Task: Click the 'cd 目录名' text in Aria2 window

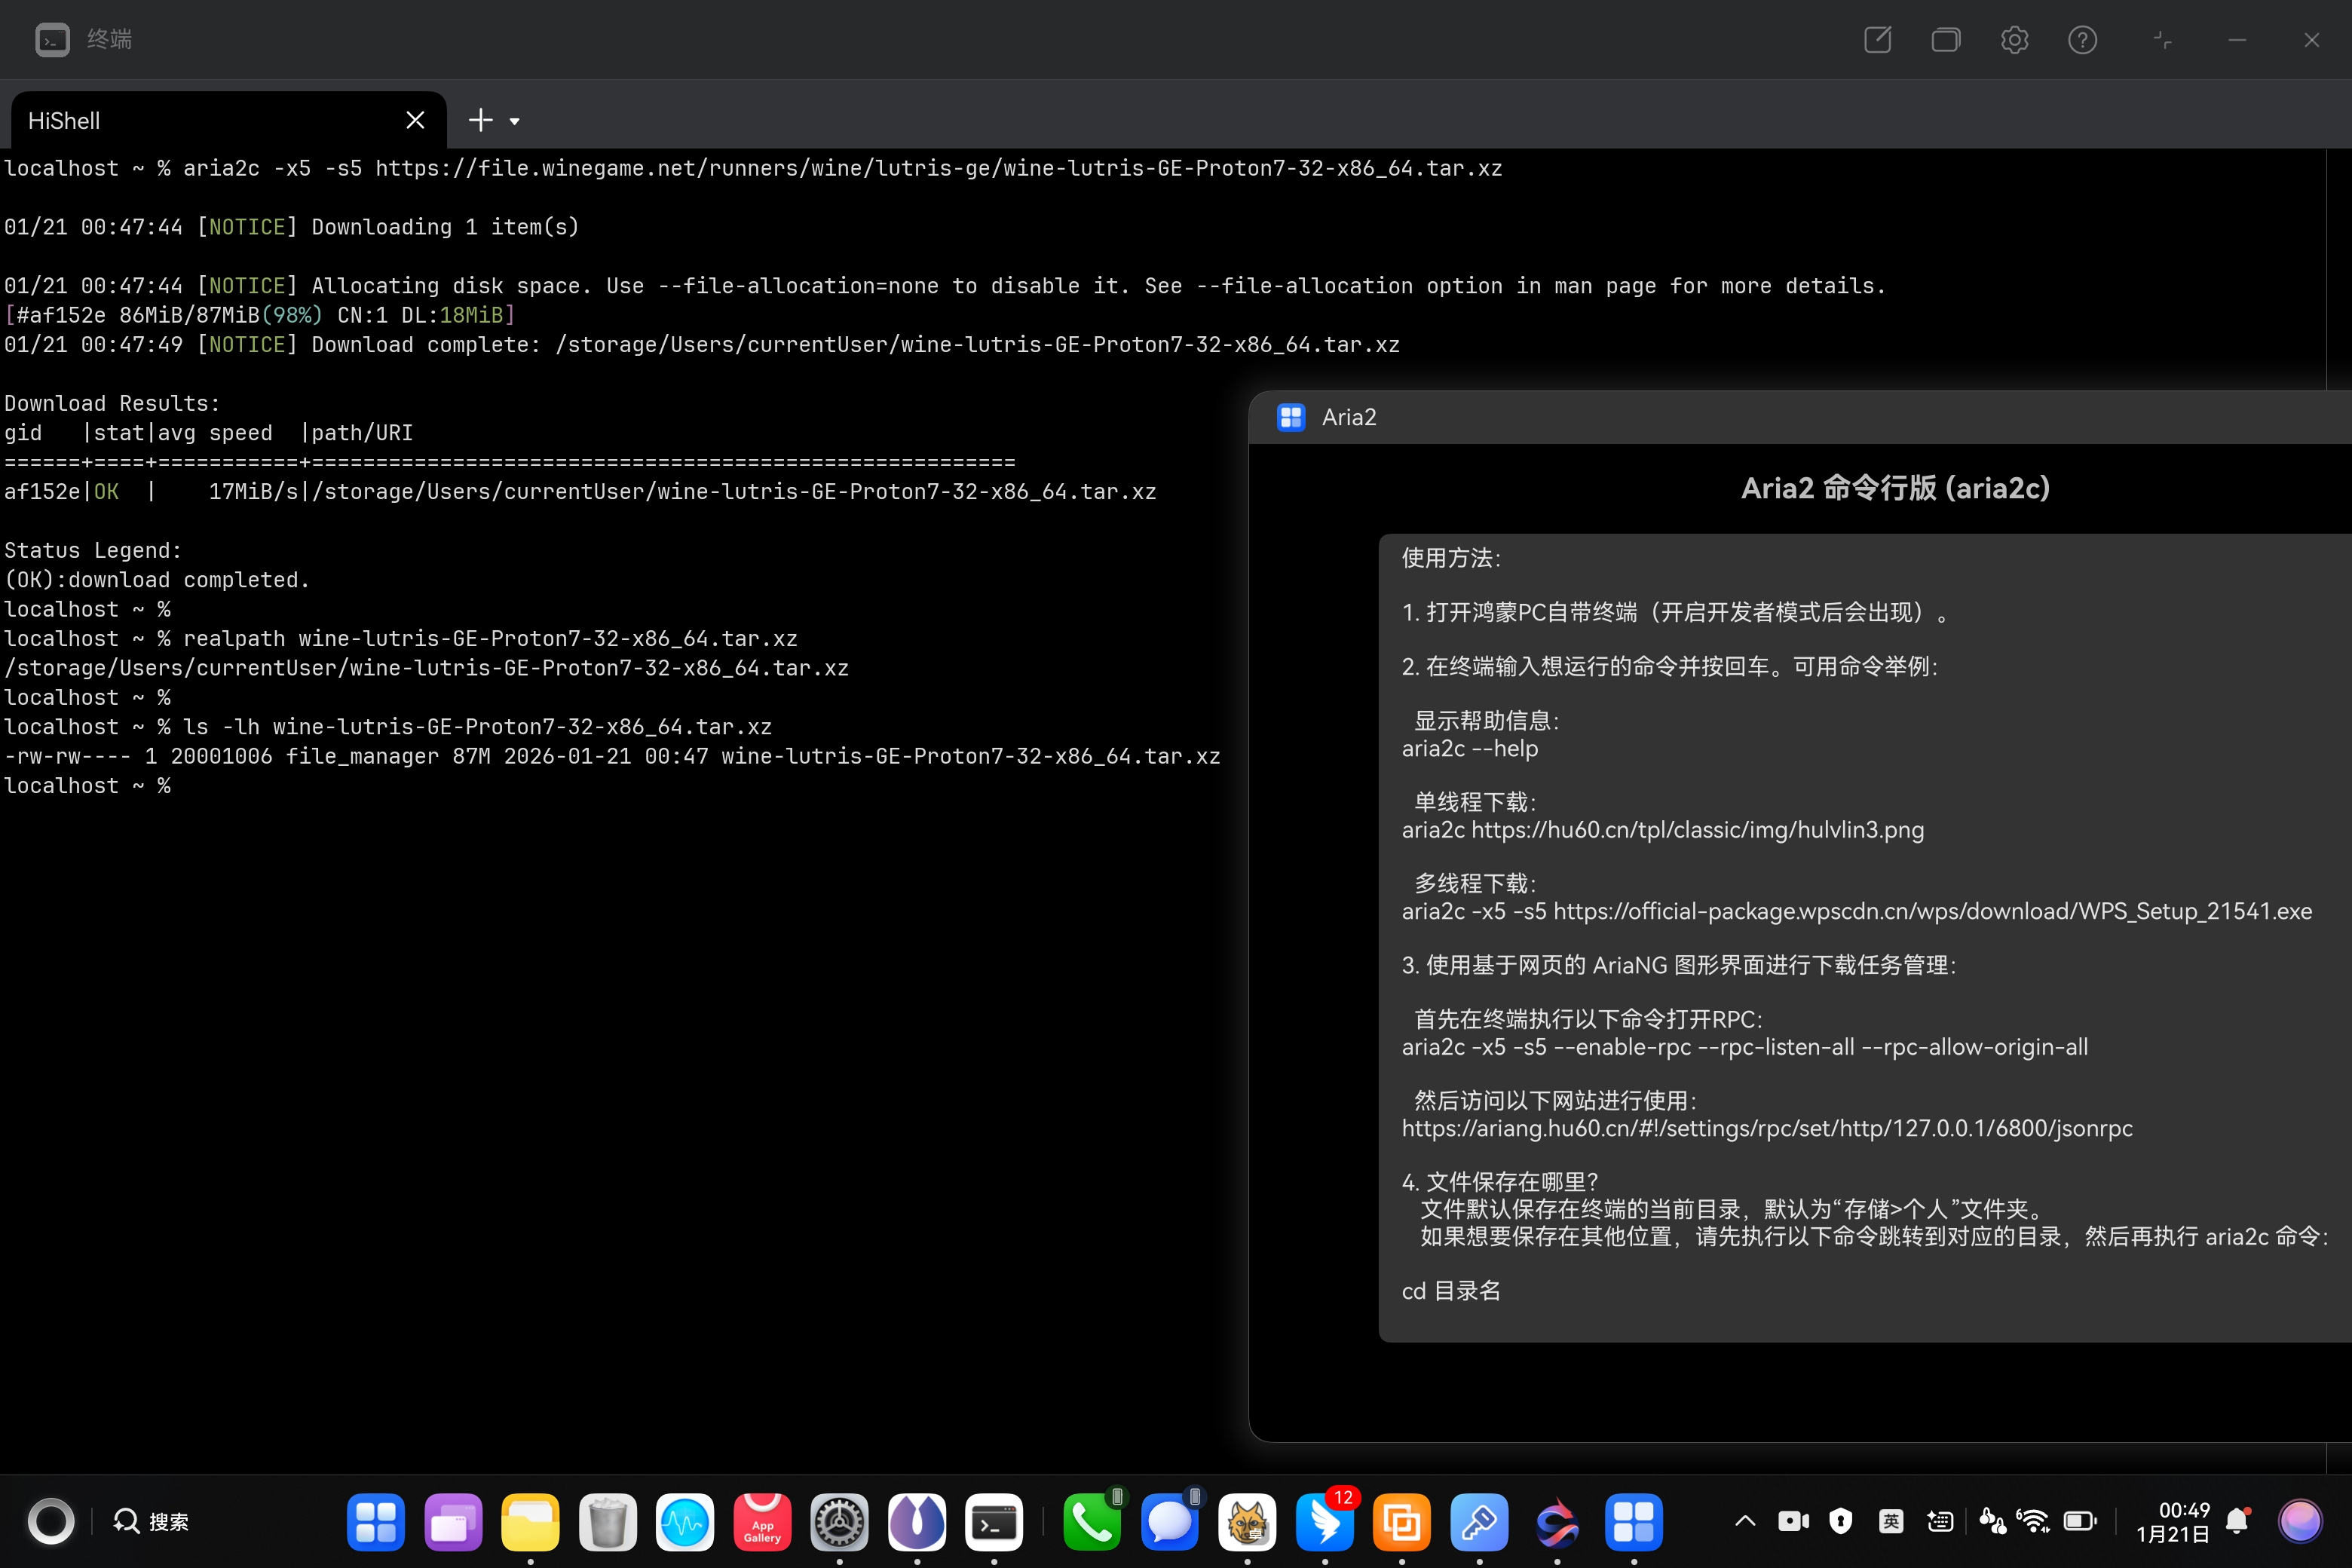Action: coord(1451,1291)
